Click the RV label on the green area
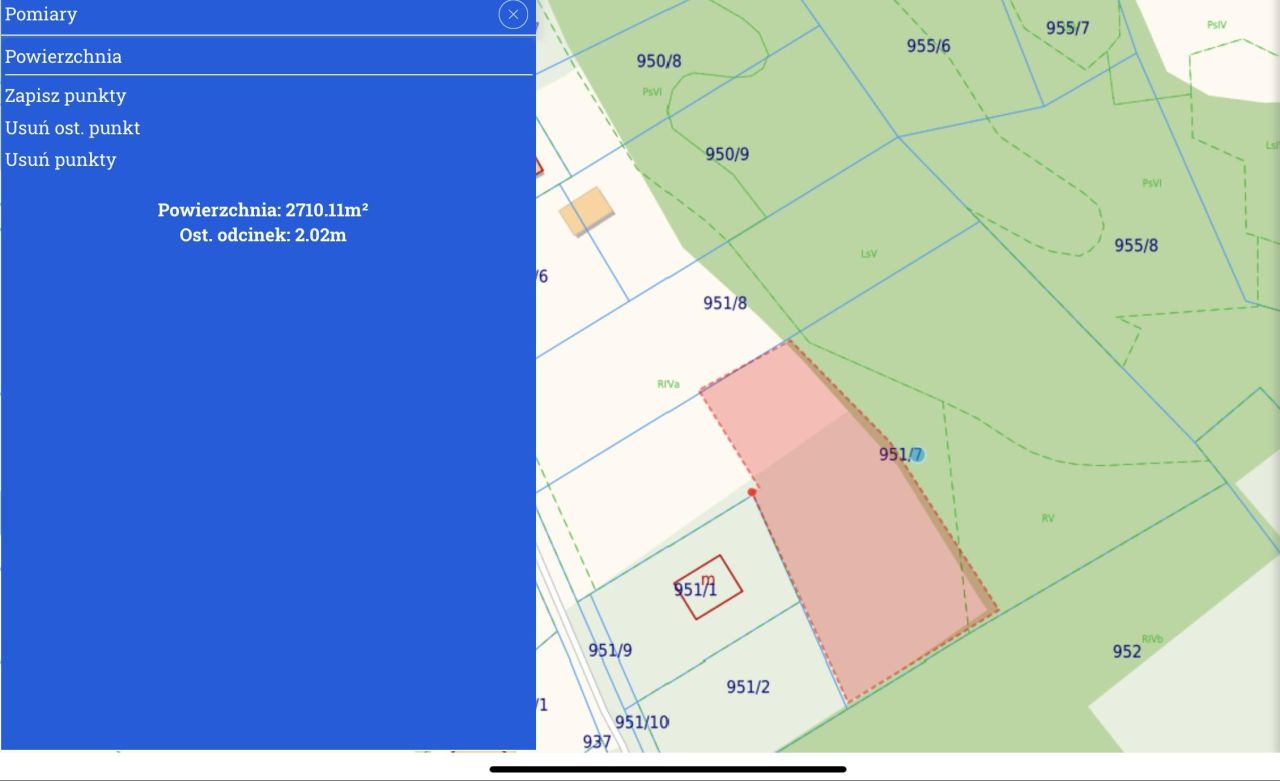This screenshot has width=1280, height=781. click(x=1046, y=517)
